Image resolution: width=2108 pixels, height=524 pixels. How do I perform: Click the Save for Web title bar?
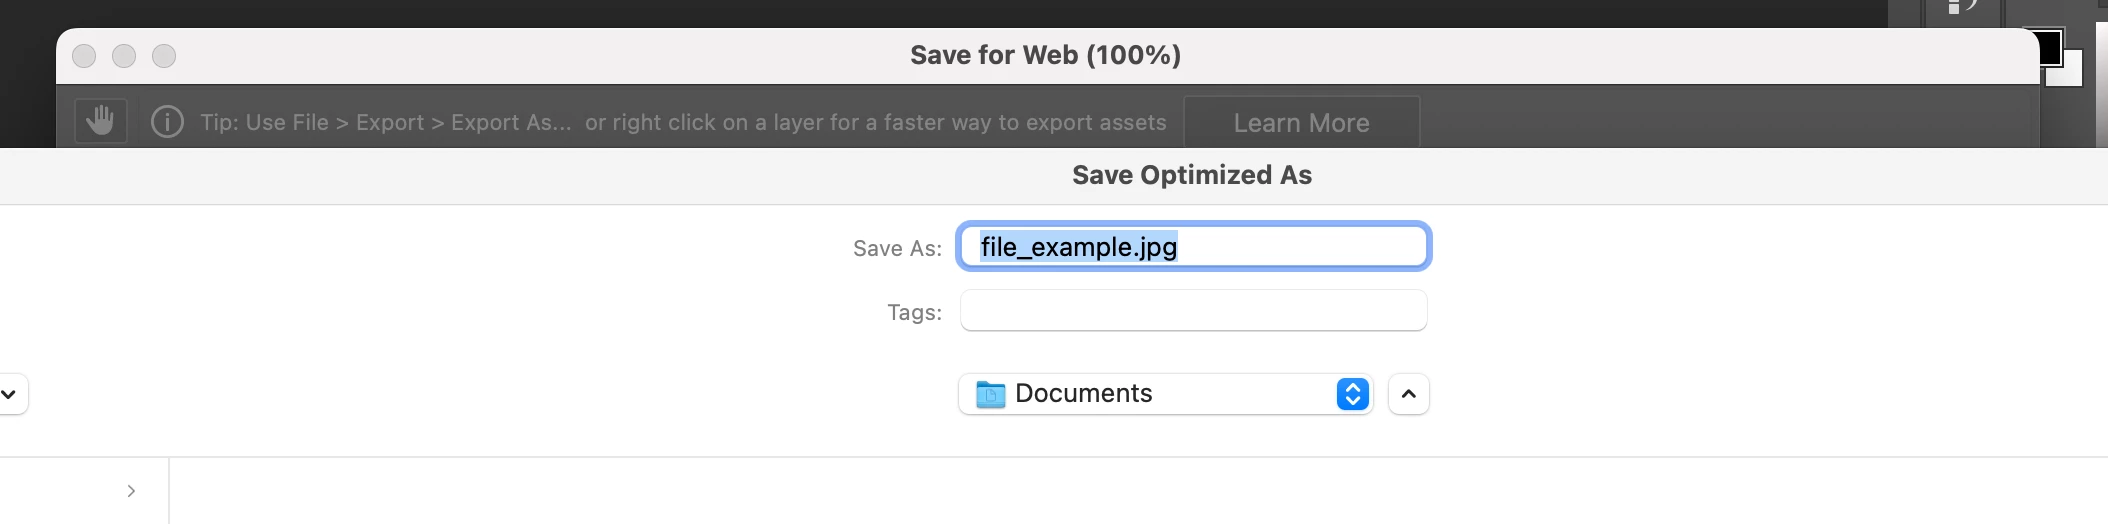click(x=1045, y=55)
